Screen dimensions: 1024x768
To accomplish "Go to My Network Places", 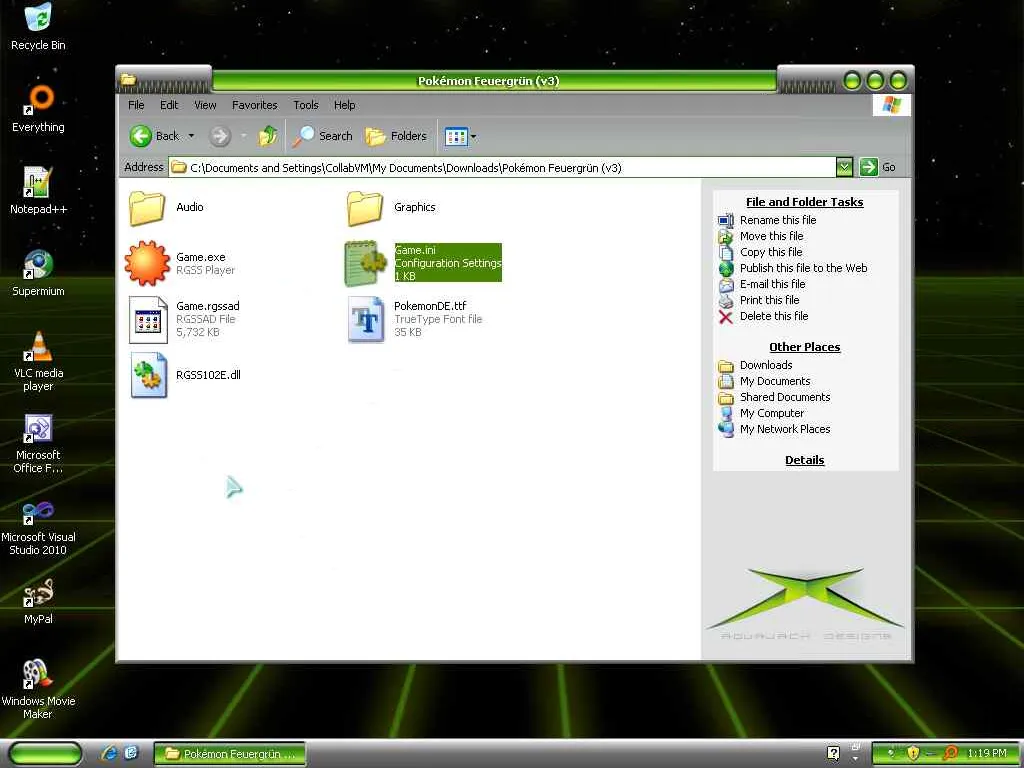I will (785, 429).
